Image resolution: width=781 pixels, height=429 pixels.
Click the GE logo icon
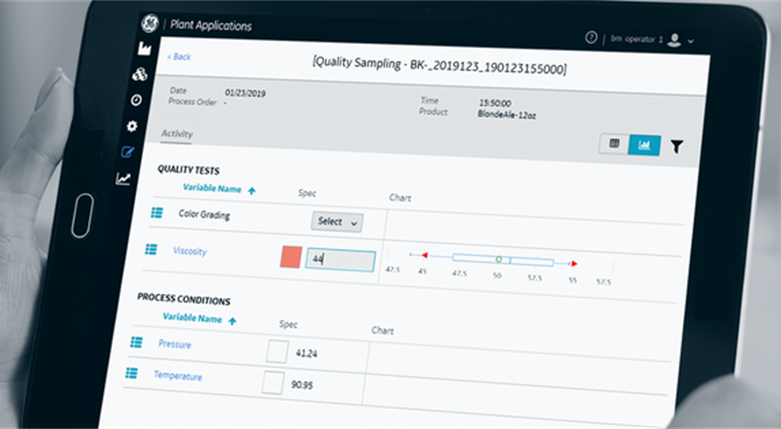(150, 23)
